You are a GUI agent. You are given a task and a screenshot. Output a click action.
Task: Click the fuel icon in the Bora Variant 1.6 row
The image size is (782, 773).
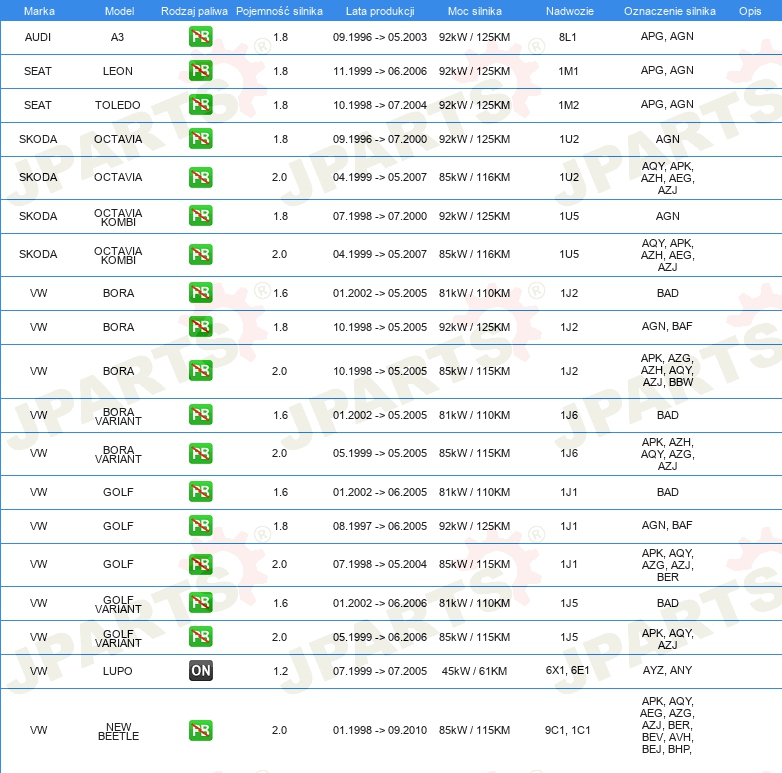pos(200,415)
